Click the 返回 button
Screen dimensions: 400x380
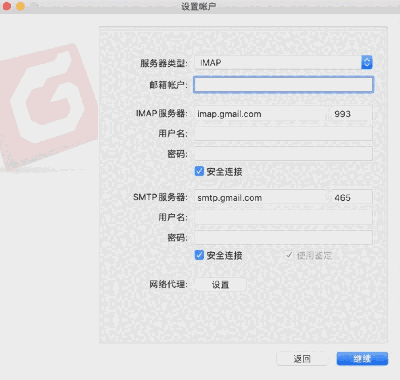tap(302, 359)
